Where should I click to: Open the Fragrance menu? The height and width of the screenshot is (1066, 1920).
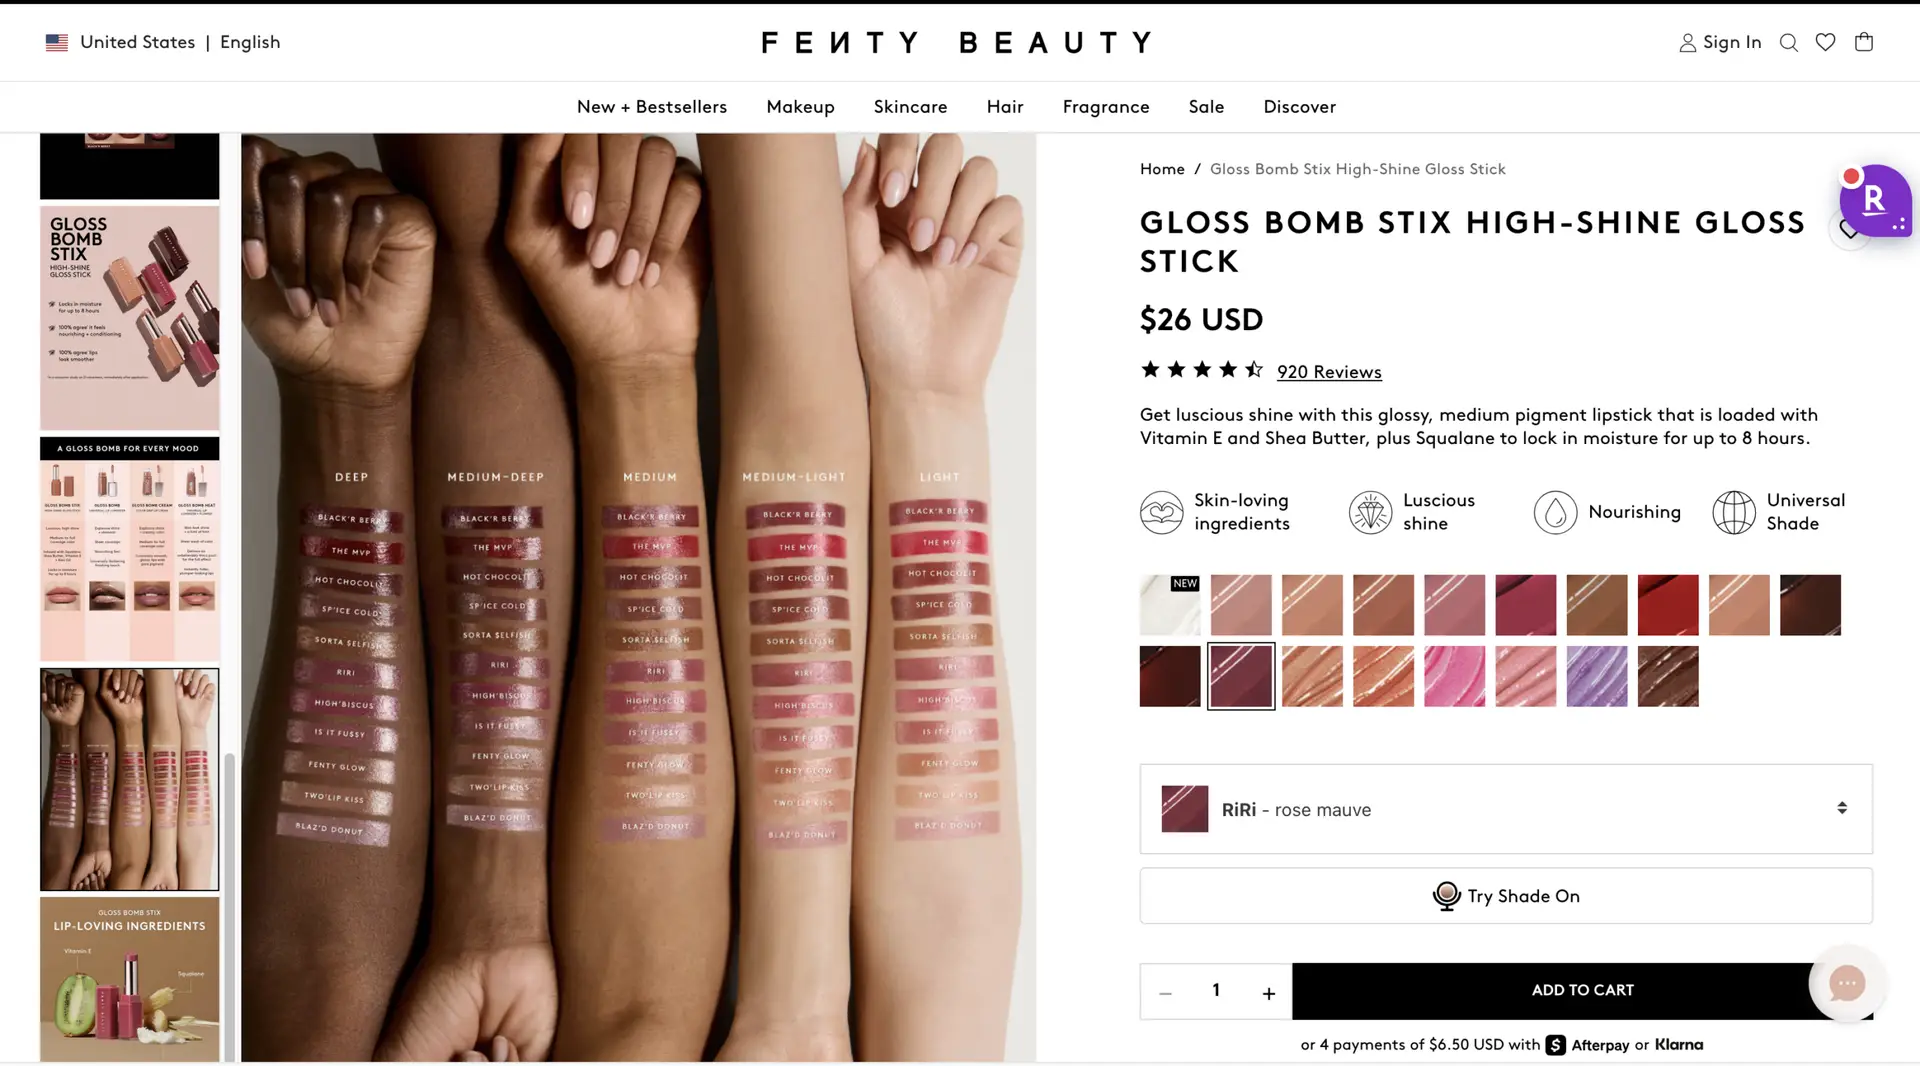pyautogui.click(x=1106, y=107)
